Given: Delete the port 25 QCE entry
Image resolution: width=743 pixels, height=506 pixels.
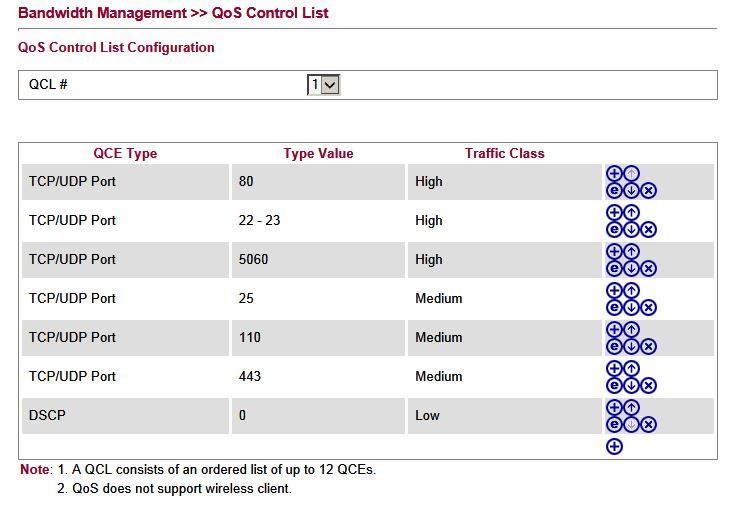Looking at the screenshot, I should point(648,307).
